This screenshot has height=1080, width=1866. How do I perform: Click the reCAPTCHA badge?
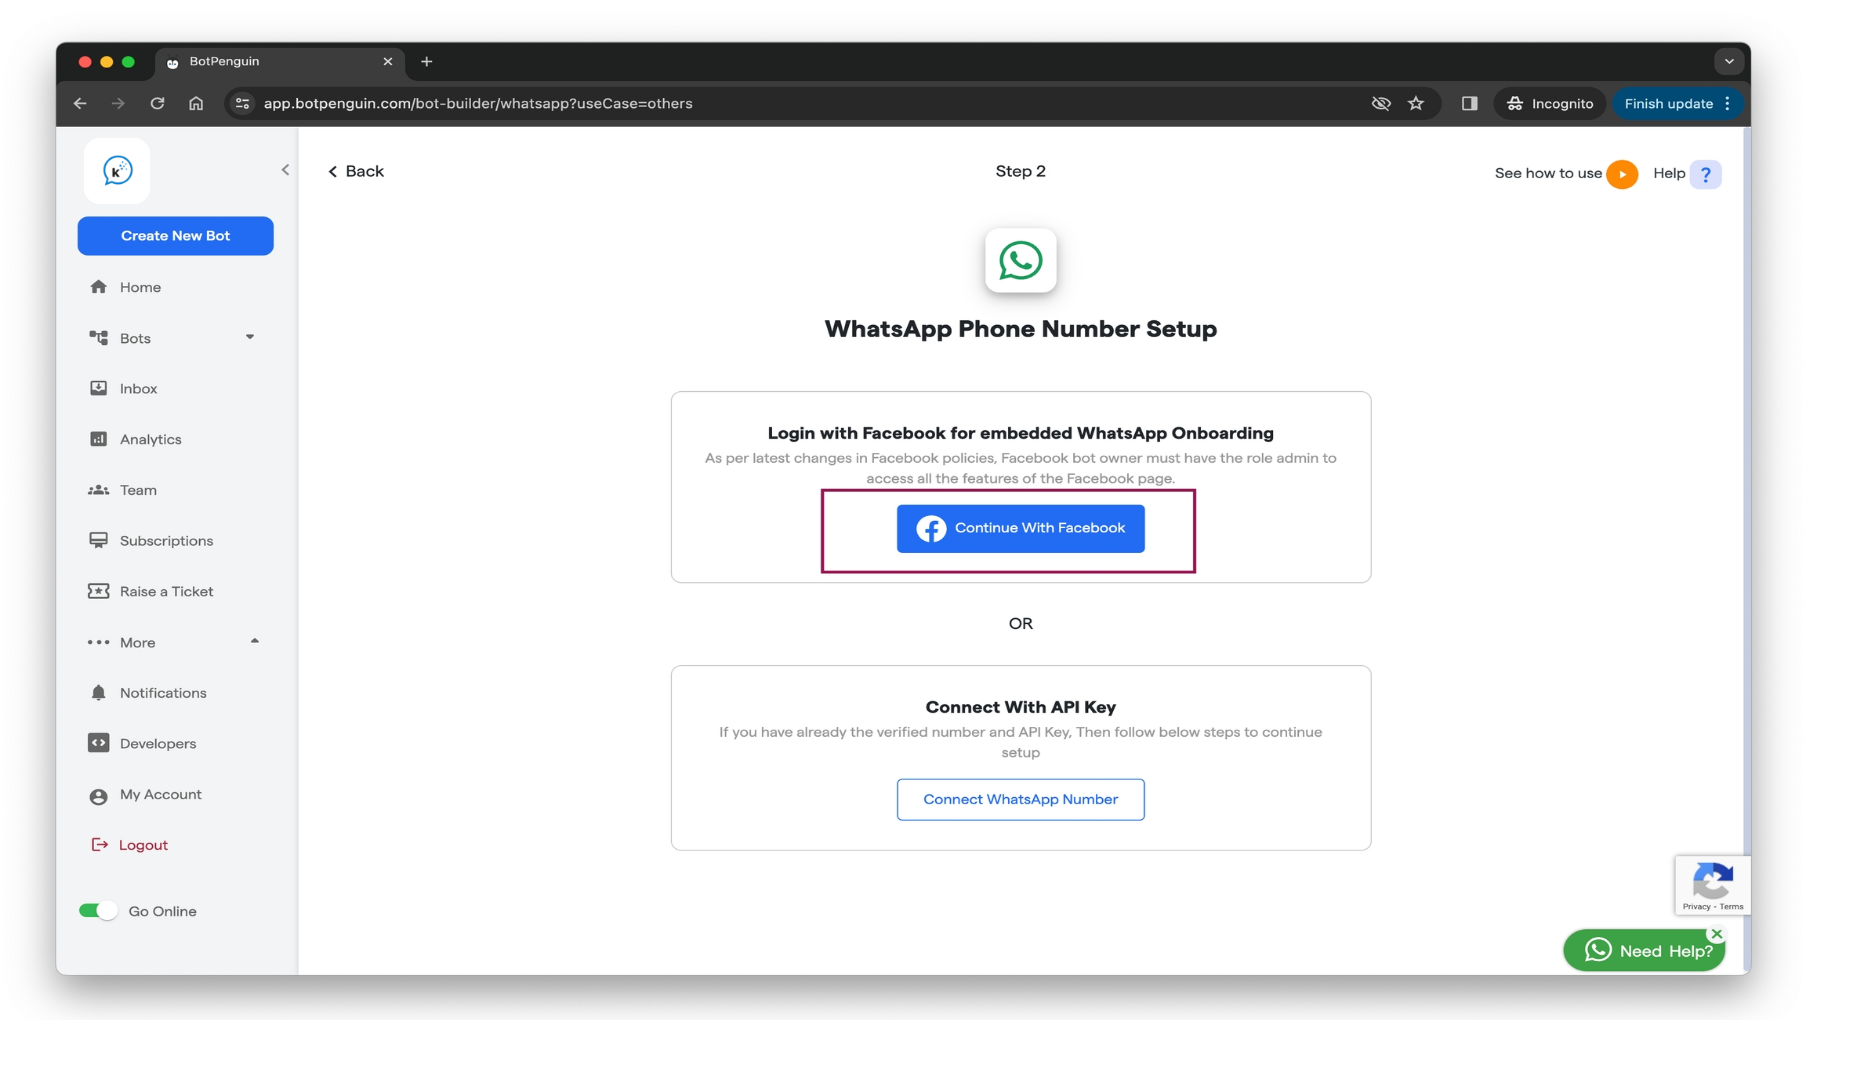pos(1712,885)
